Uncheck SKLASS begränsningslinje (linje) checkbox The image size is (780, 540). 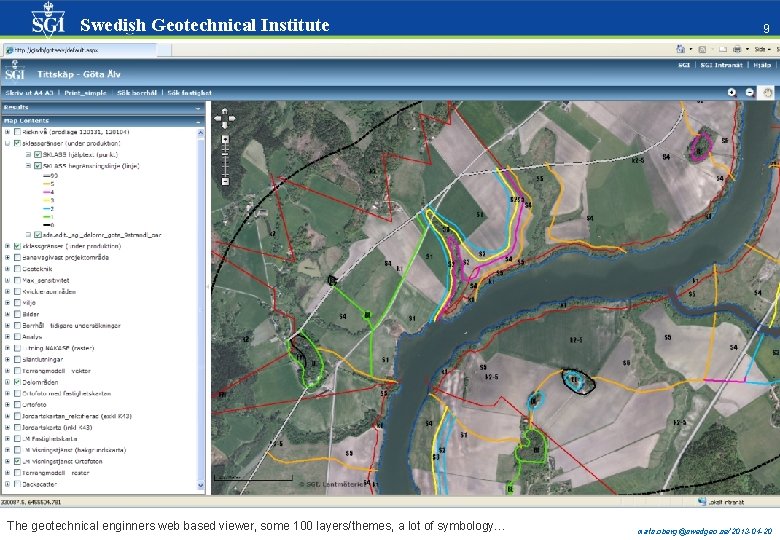[38, 166]
